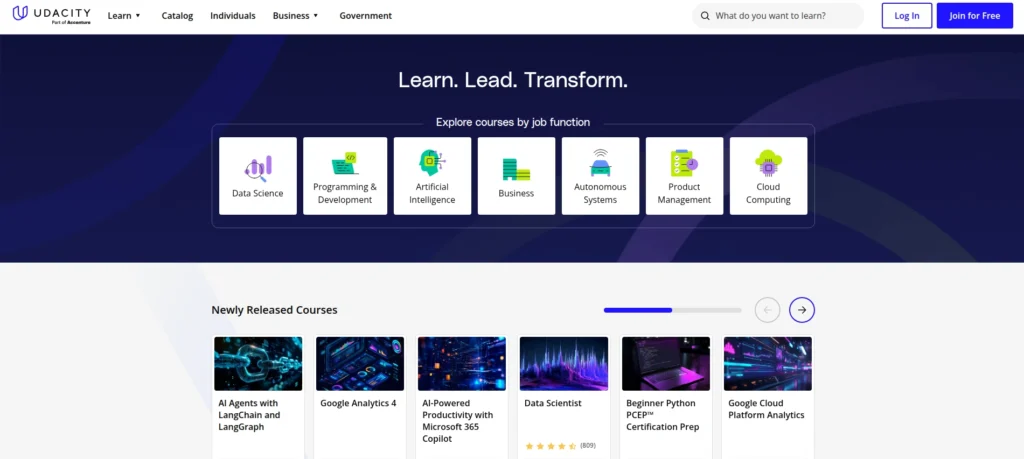The image size is (1024, 459).
Task: Open the Individuals page
Action: coord(233,16)
